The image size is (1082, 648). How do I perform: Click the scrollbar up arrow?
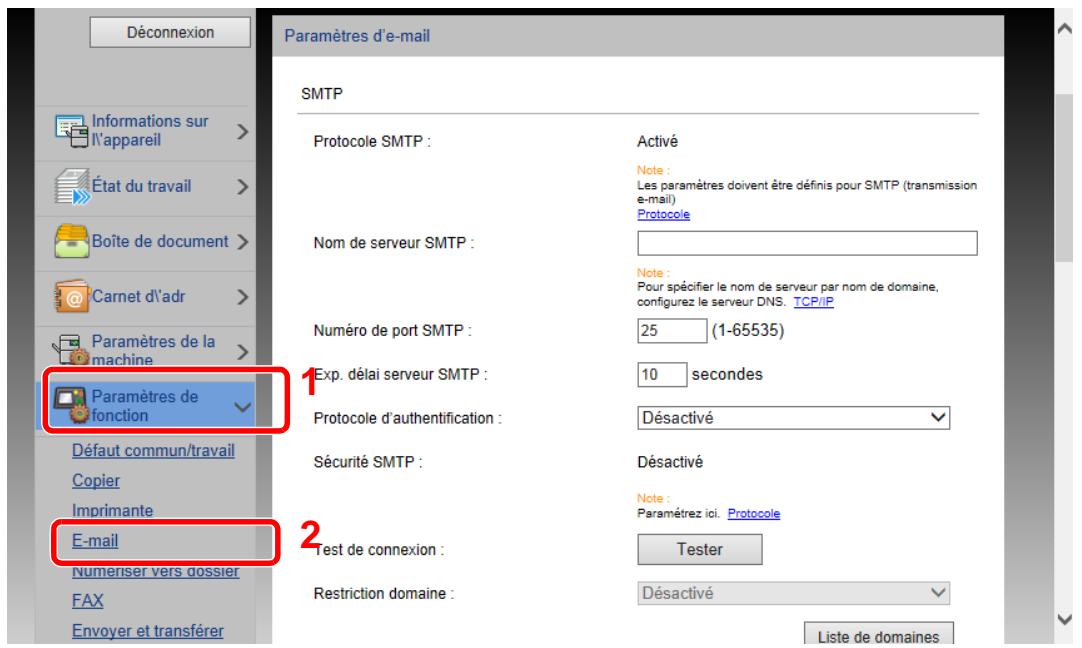pos(1065,28)
